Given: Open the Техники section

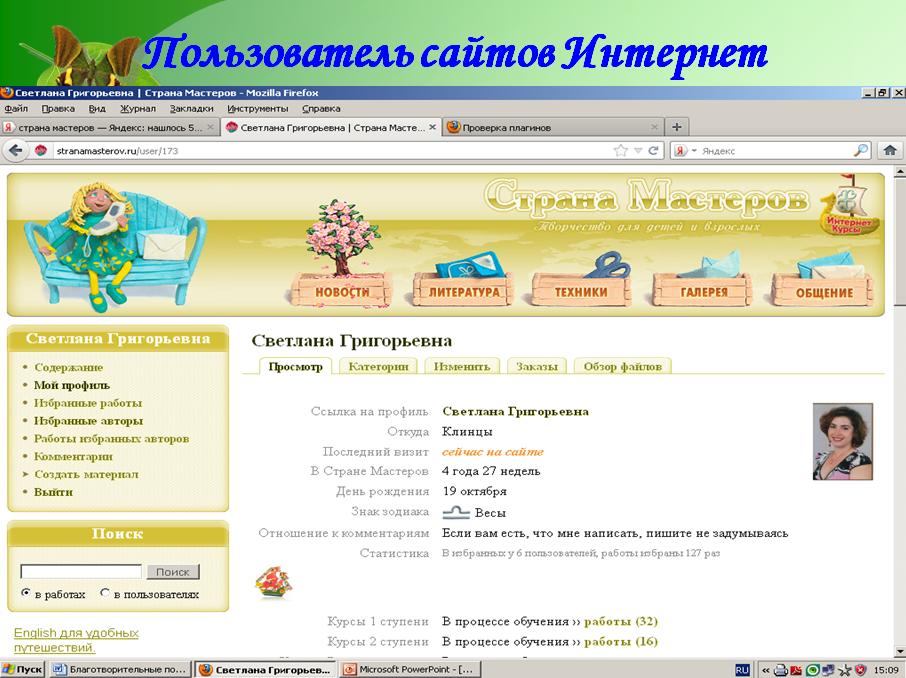Looking at the screenshot, I should [581, 292].
